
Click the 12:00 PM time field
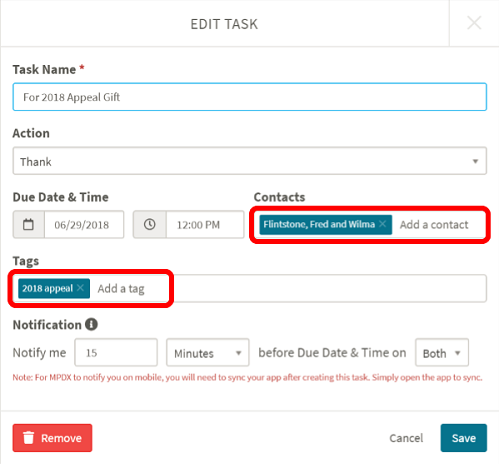pos(205,224)
